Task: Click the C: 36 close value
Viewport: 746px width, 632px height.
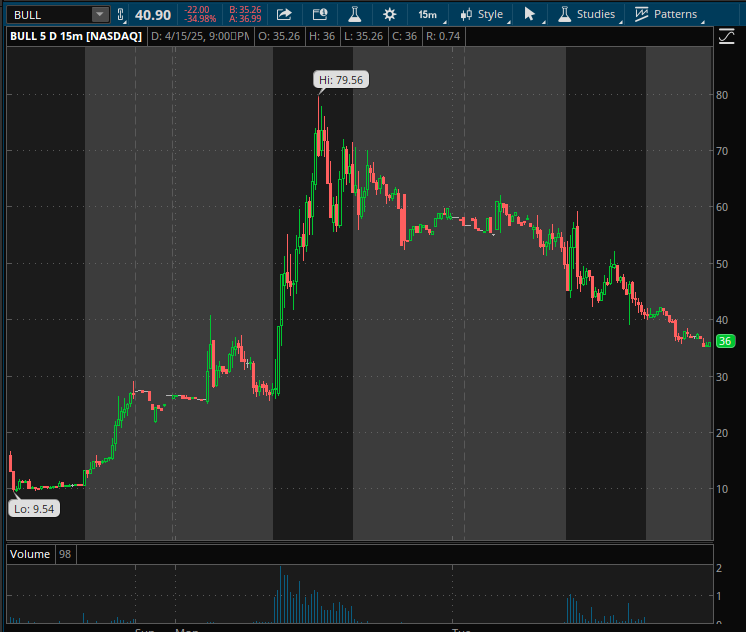Action: point(404,36)
